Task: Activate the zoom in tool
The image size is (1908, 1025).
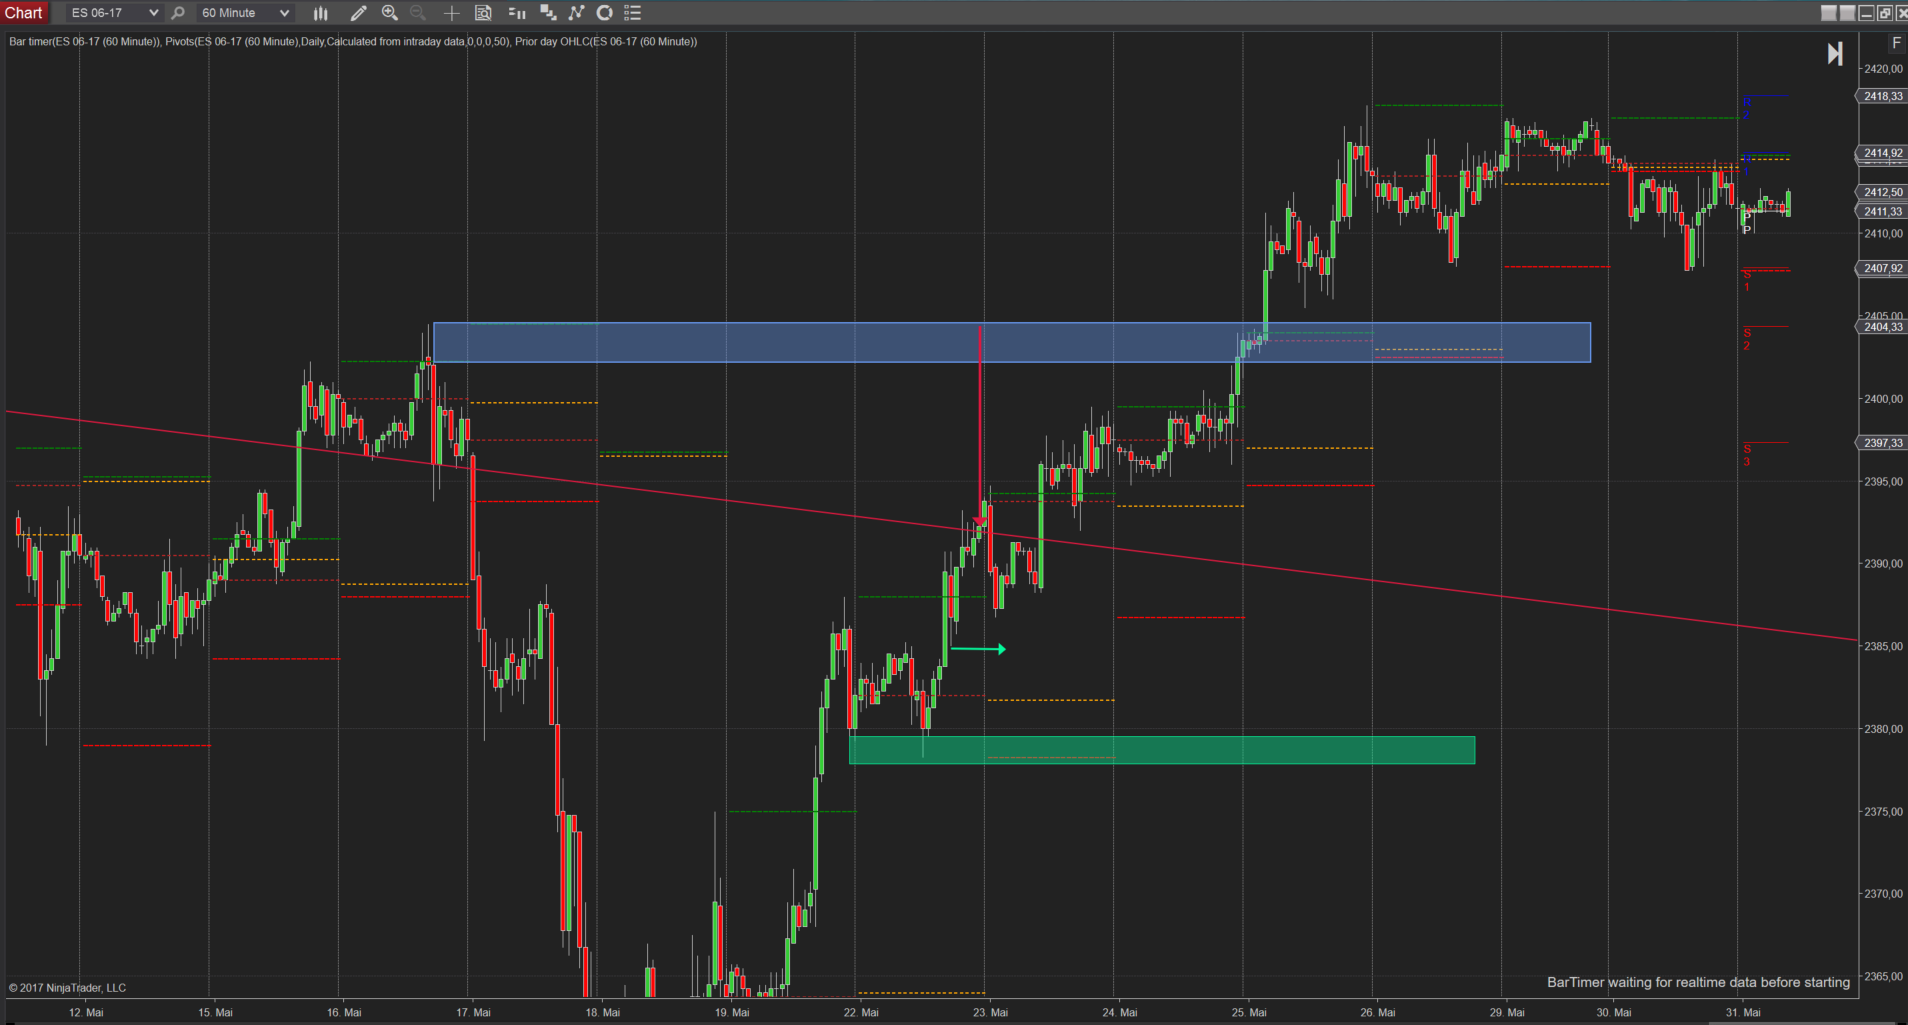Action: point(390,13)
